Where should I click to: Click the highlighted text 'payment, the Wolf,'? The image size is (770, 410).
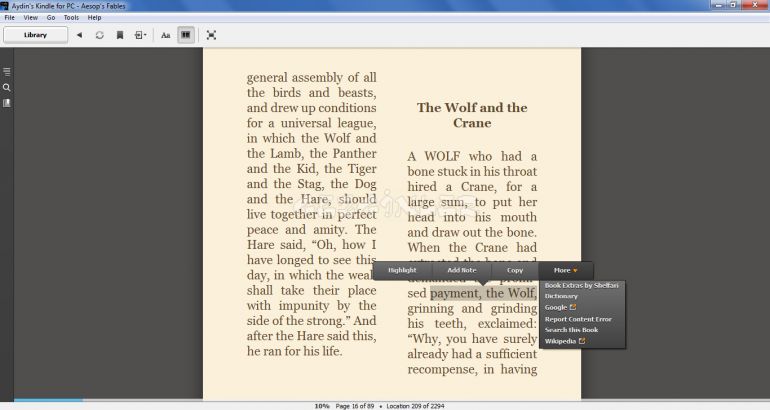pyautogui.click(x=483, y=293)
